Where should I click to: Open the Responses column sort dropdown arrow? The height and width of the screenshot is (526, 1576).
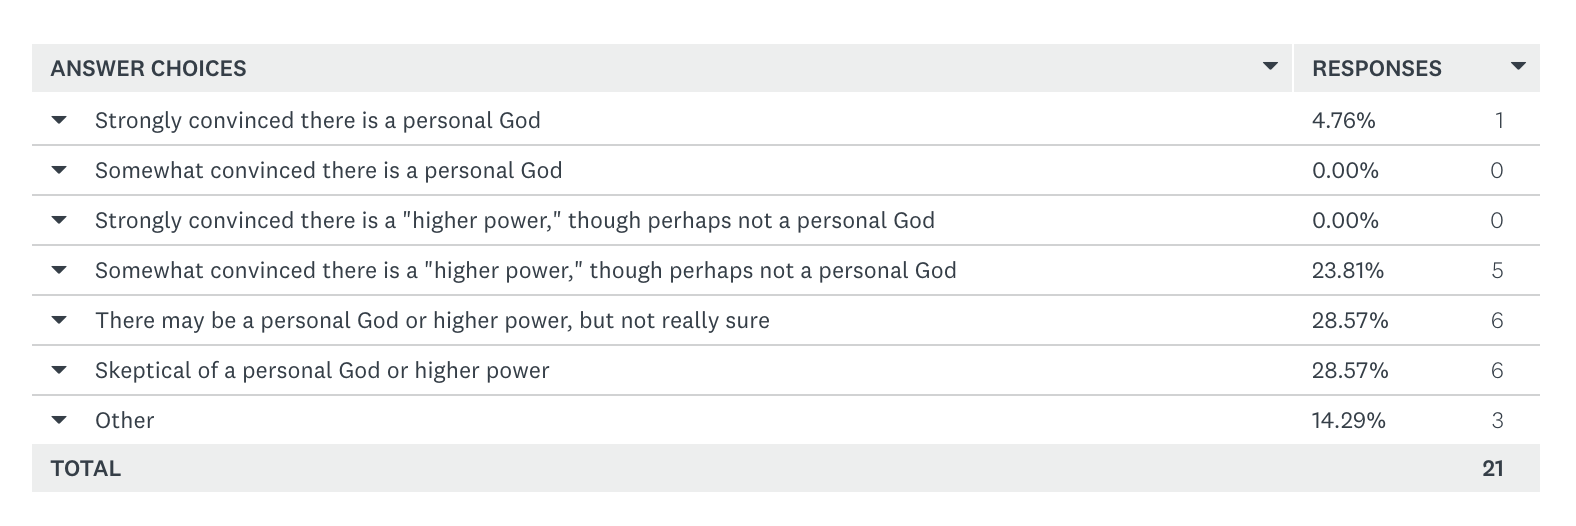(1518, 67)
